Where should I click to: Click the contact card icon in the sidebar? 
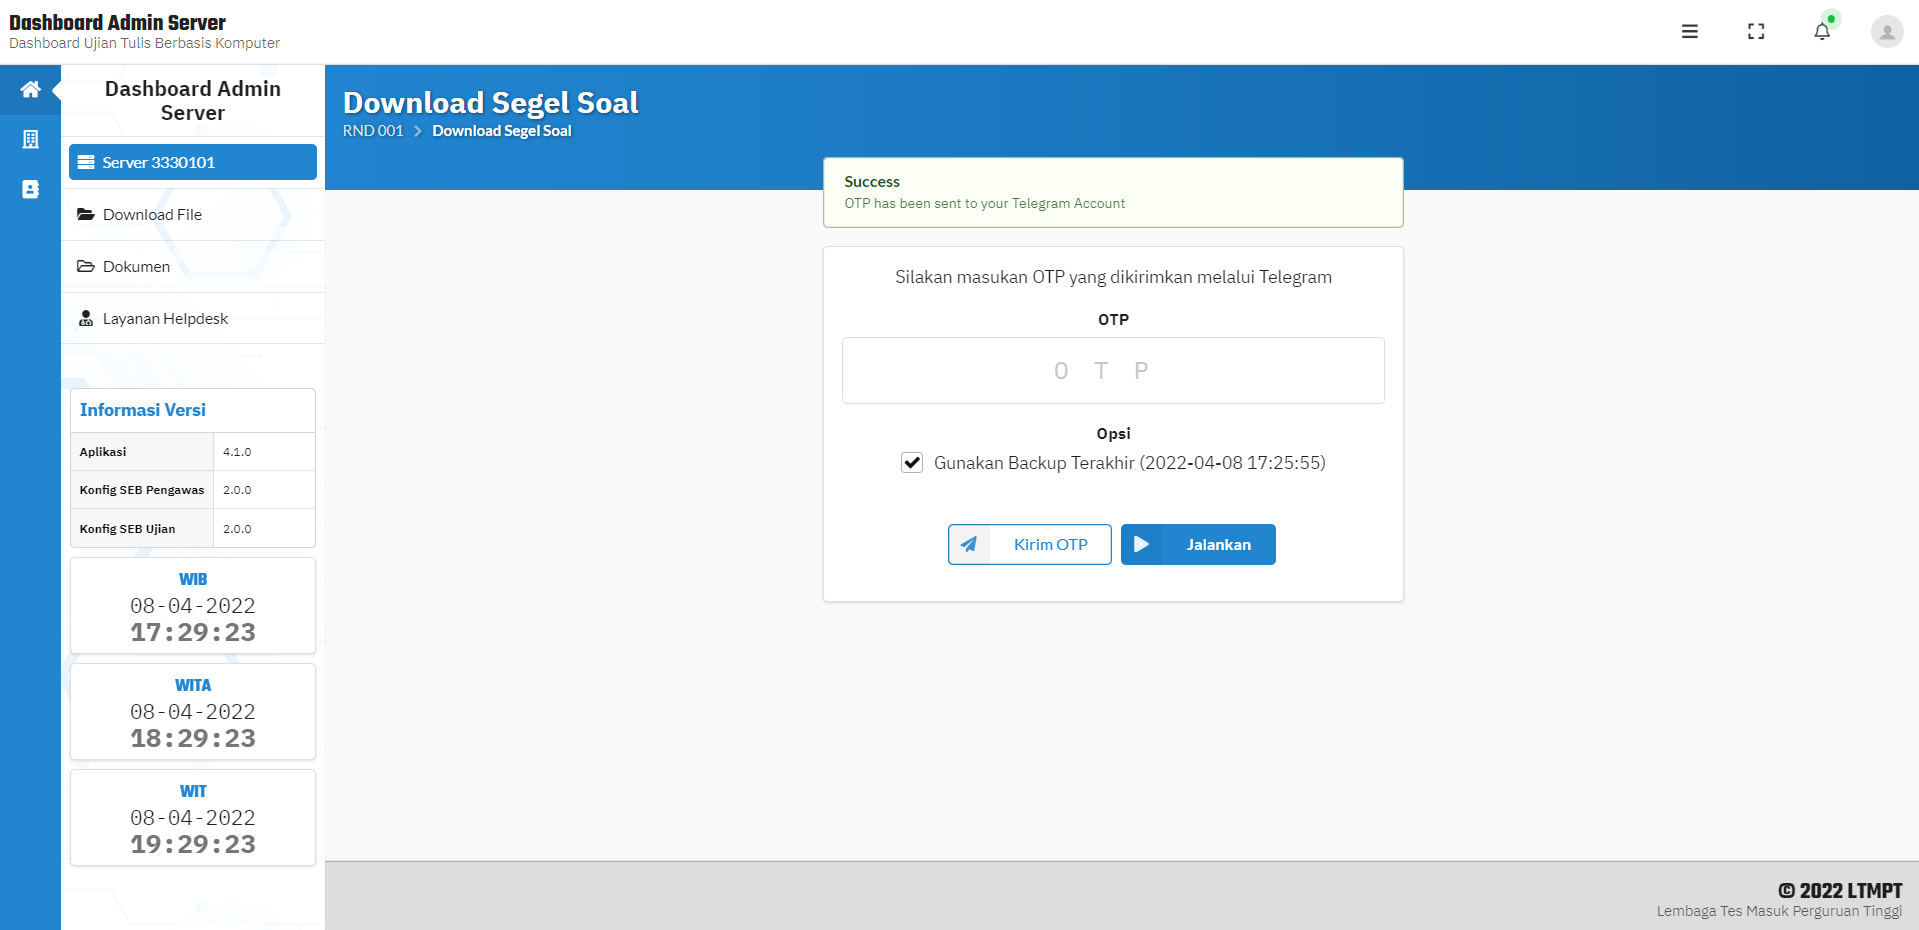point(30,189)
